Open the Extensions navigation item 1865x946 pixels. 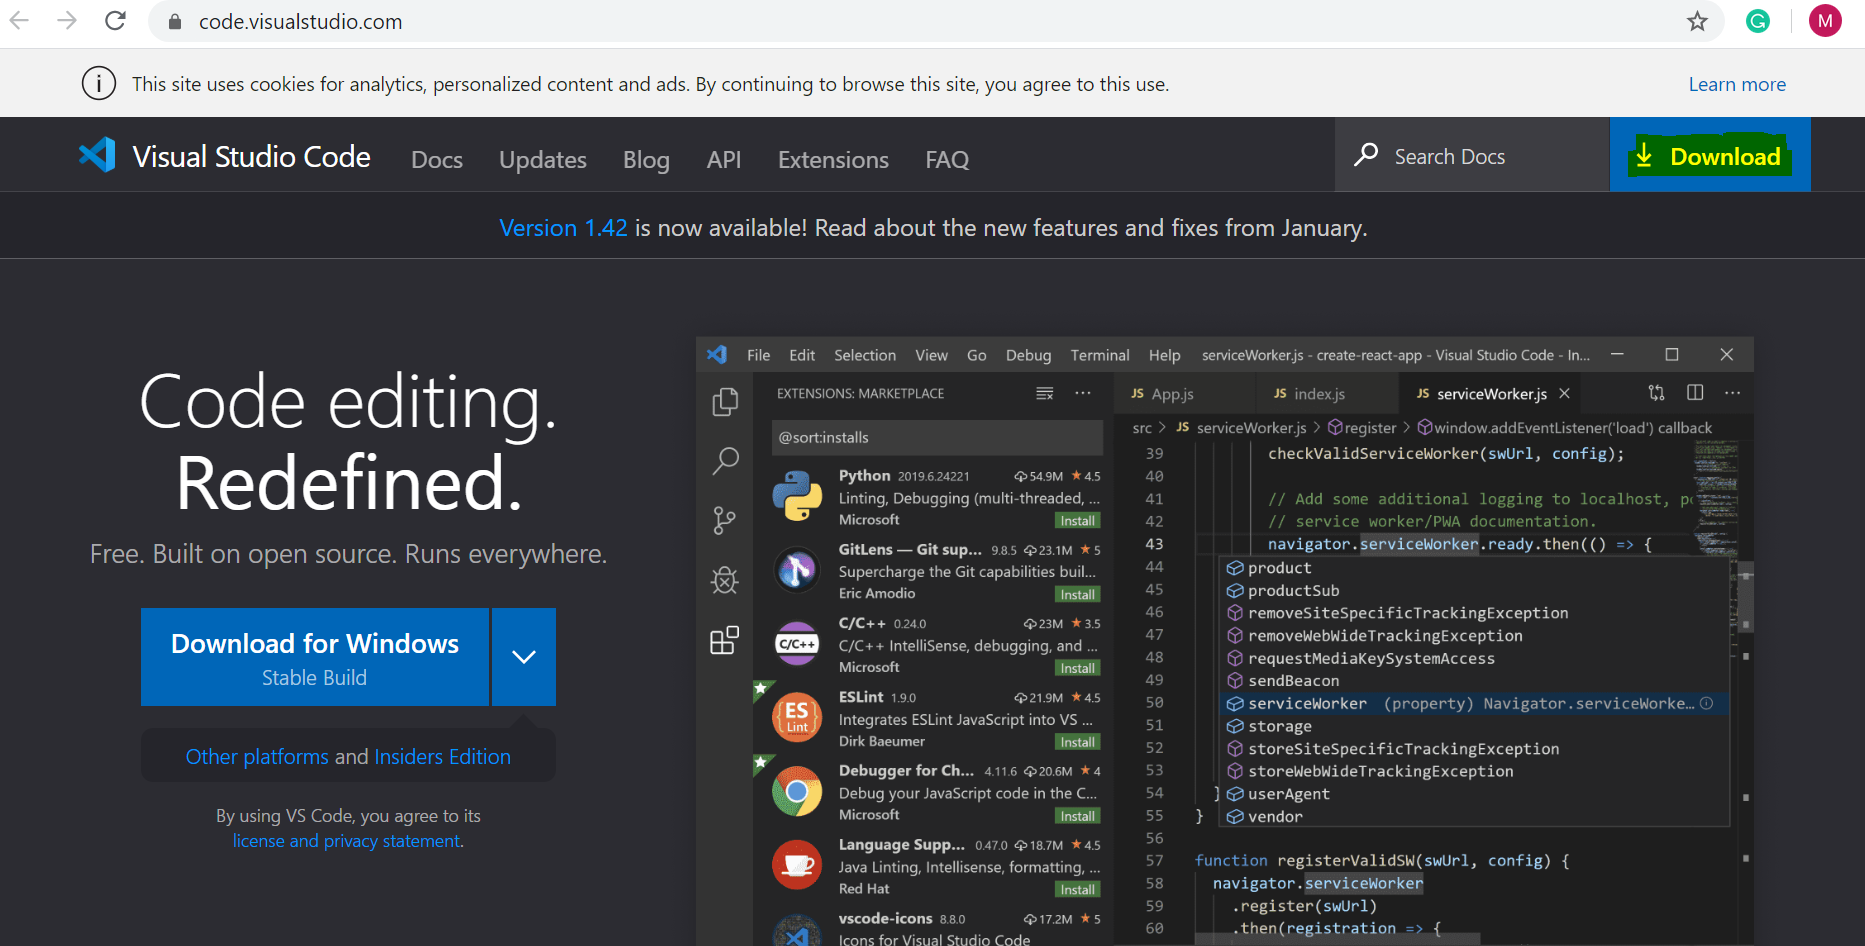coord(833,159)
